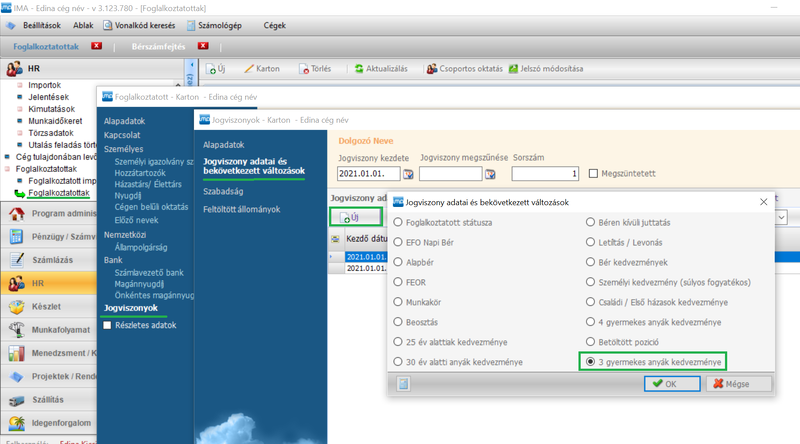Click the Jelszó módosítása toolbar icon
This screenshot has height=444, width=800.
click(x=513, y=69)
